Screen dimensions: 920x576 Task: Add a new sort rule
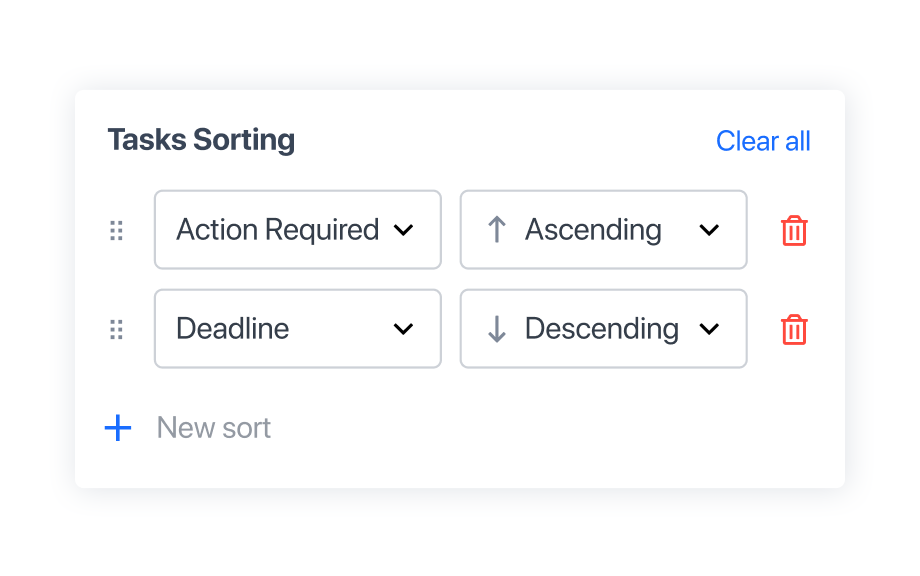(187, 428)
